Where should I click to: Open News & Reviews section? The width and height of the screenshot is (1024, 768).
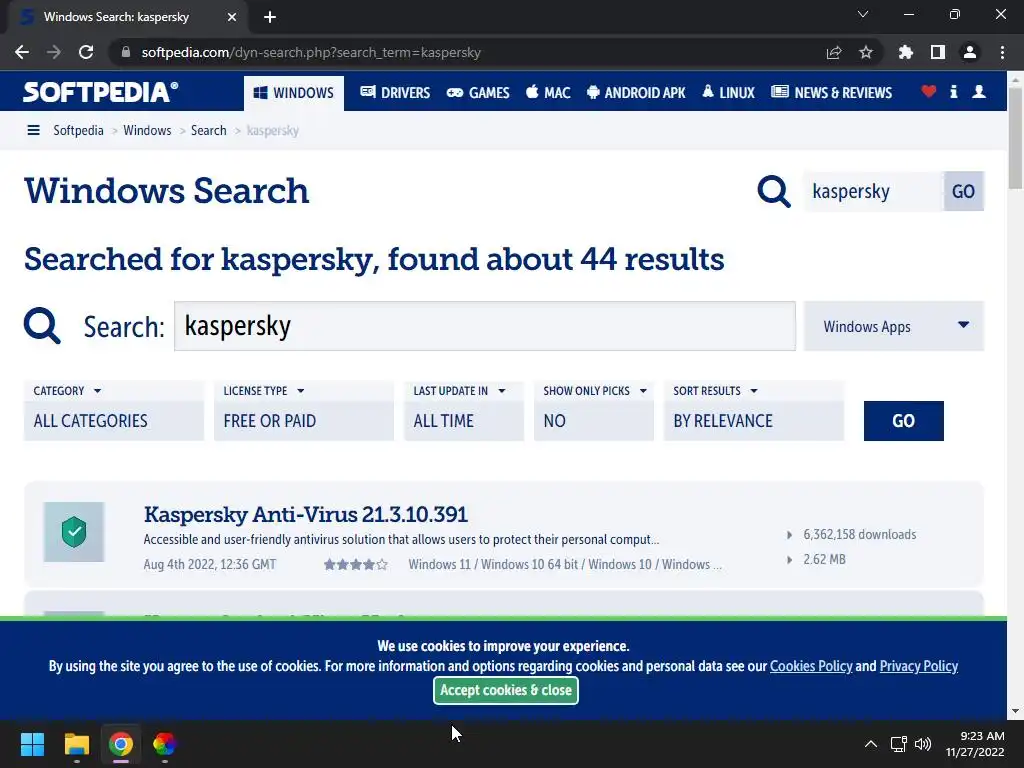pyautogui.click(x=831, y=93)
